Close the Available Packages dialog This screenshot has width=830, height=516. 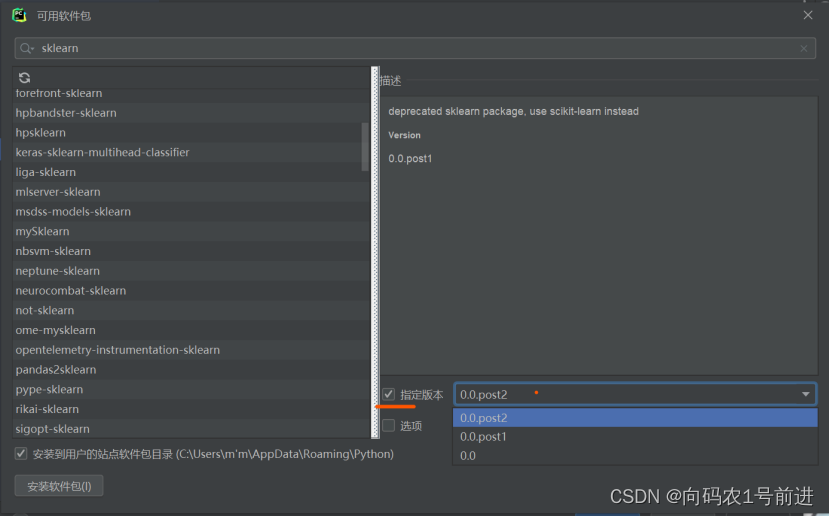pos(808,15)
